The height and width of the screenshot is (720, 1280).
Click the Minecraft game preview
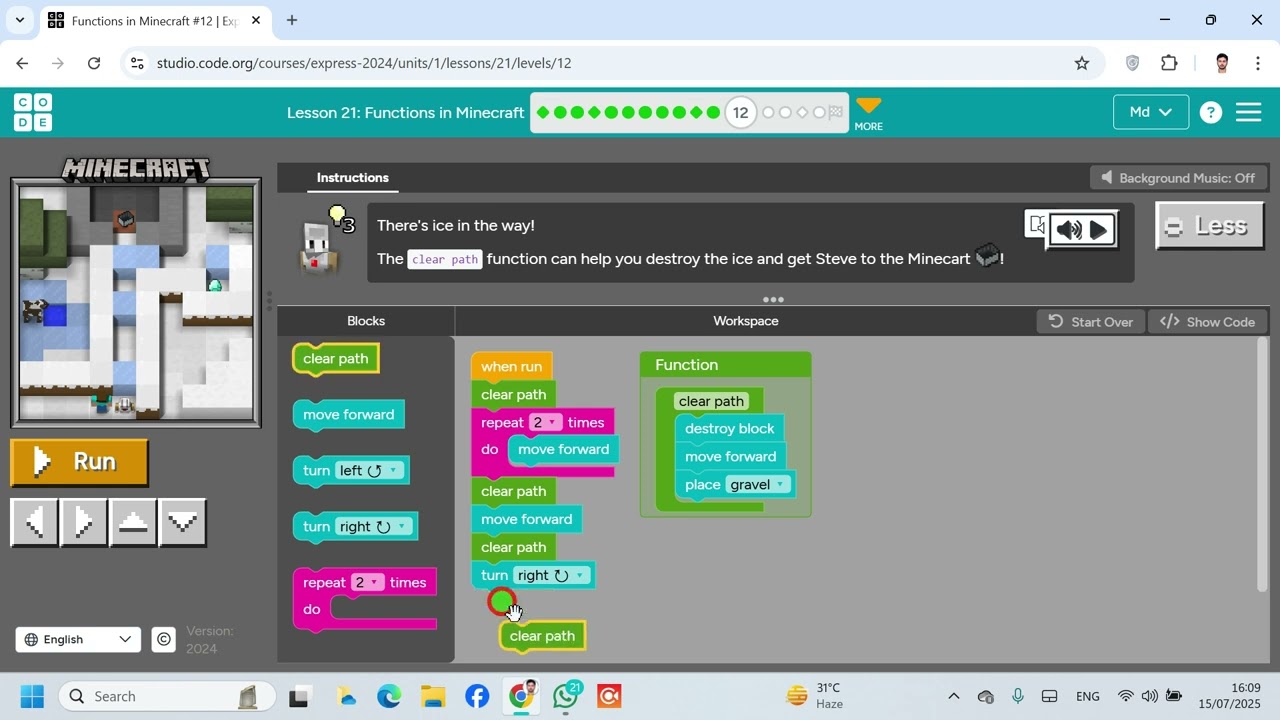pyautogui.click(x=136, y=303)
